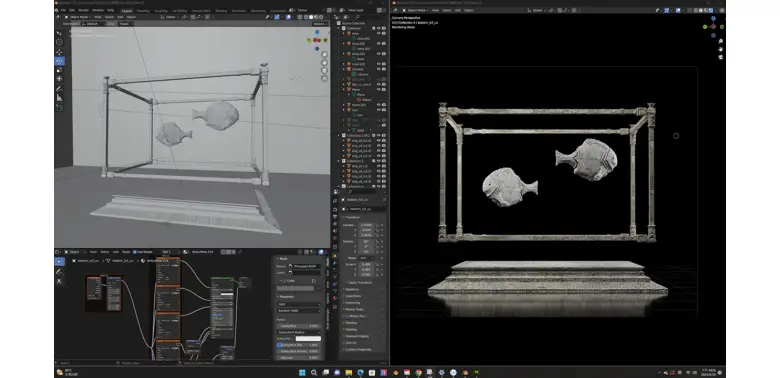
Task: Open Object Mode dropdown in left viewport
Action: [77, 17]
